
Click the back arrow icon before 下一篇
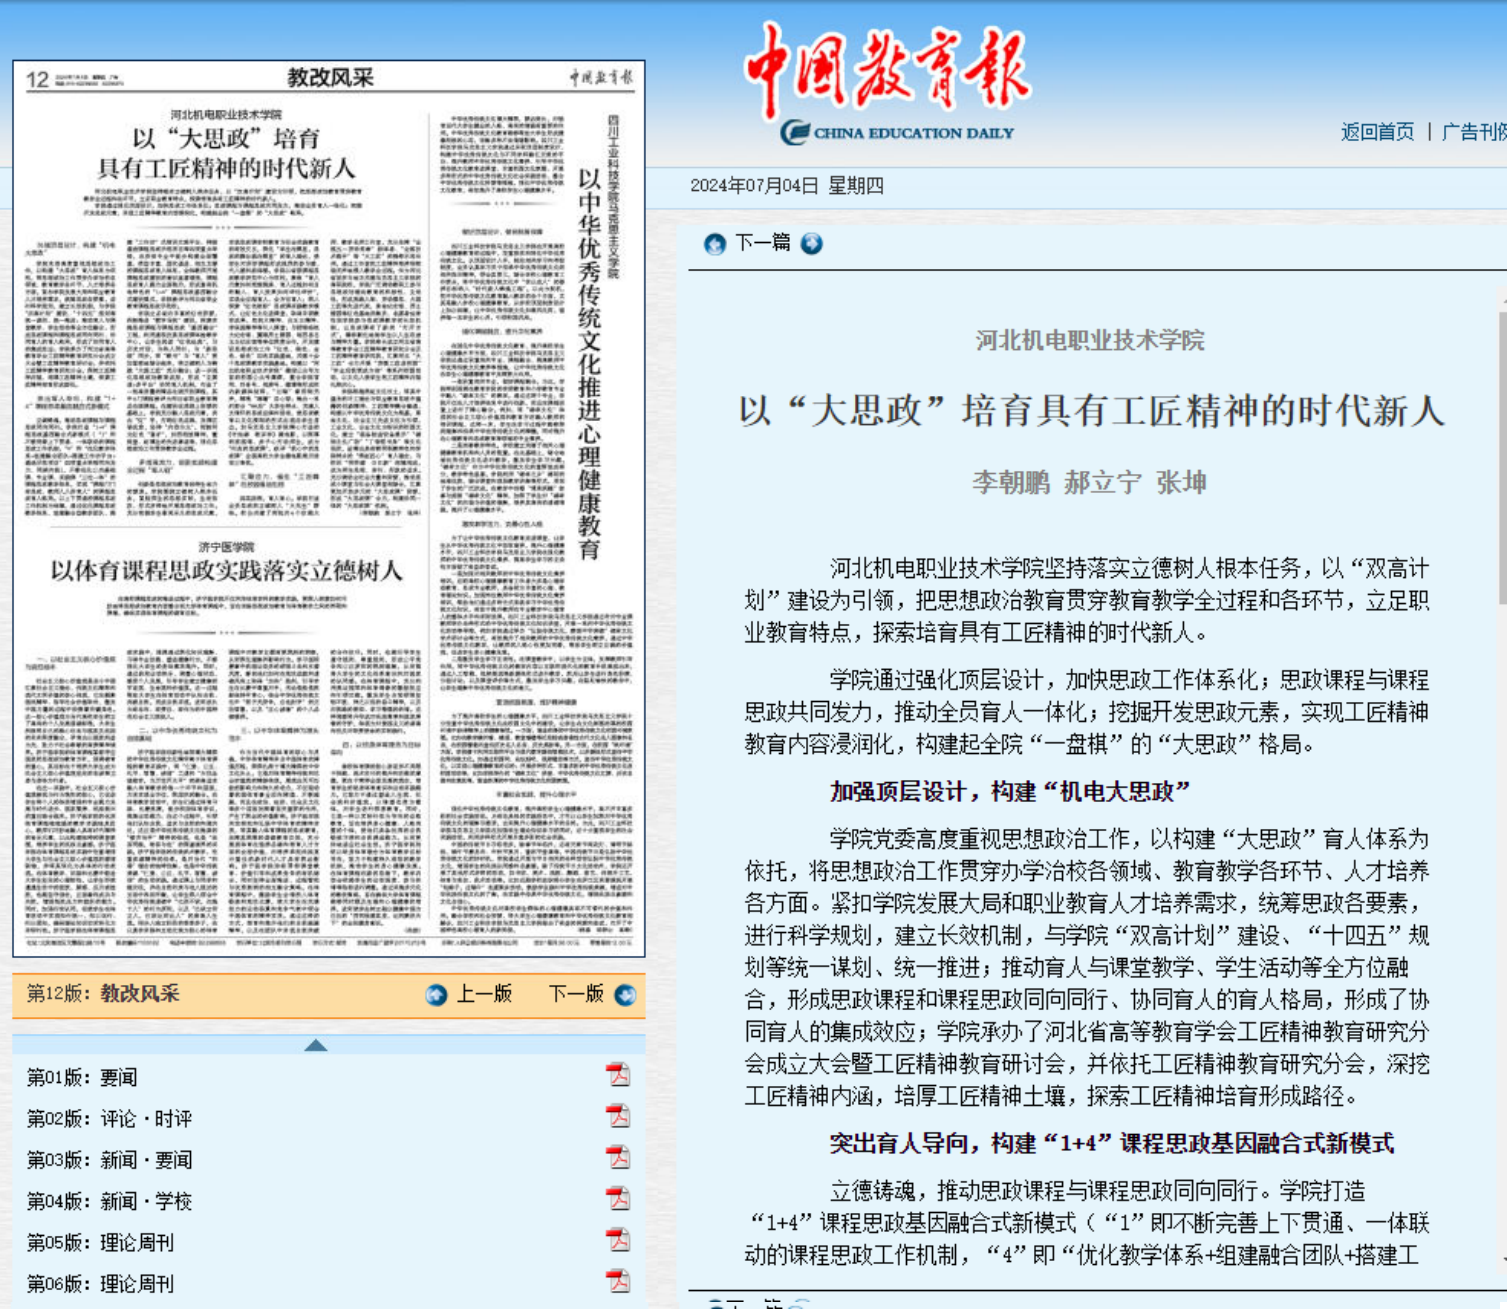pos(715,244)
